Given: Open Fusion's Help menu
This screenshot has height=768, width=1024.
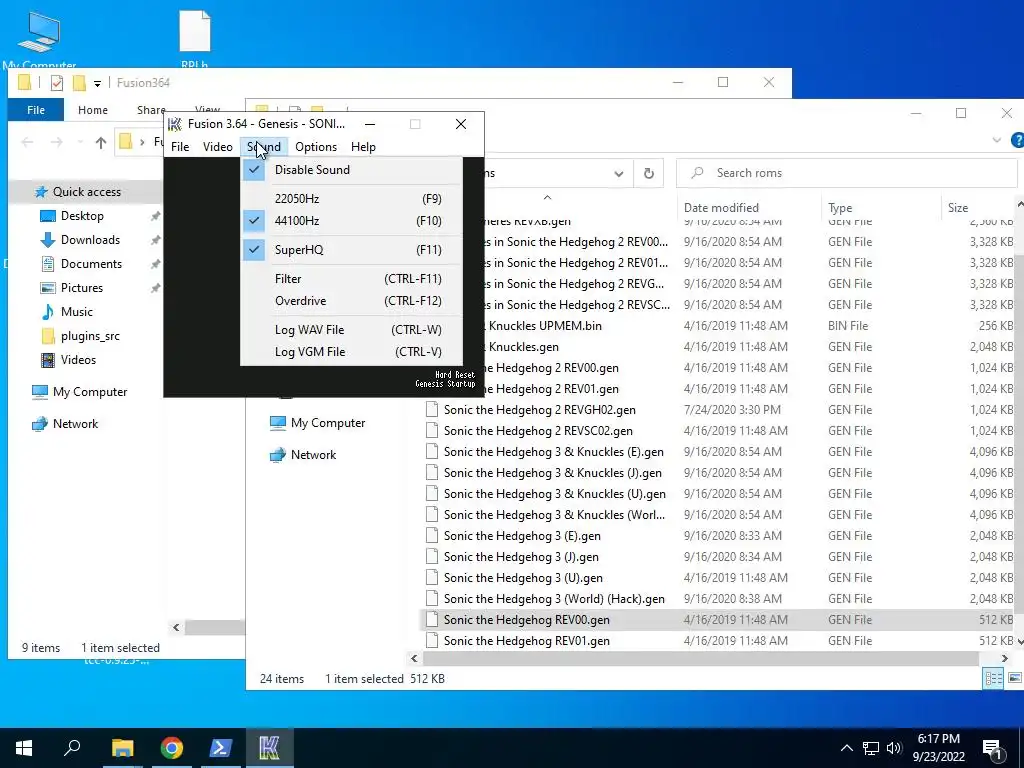Looking at the screenshot, I should [363, 147].
